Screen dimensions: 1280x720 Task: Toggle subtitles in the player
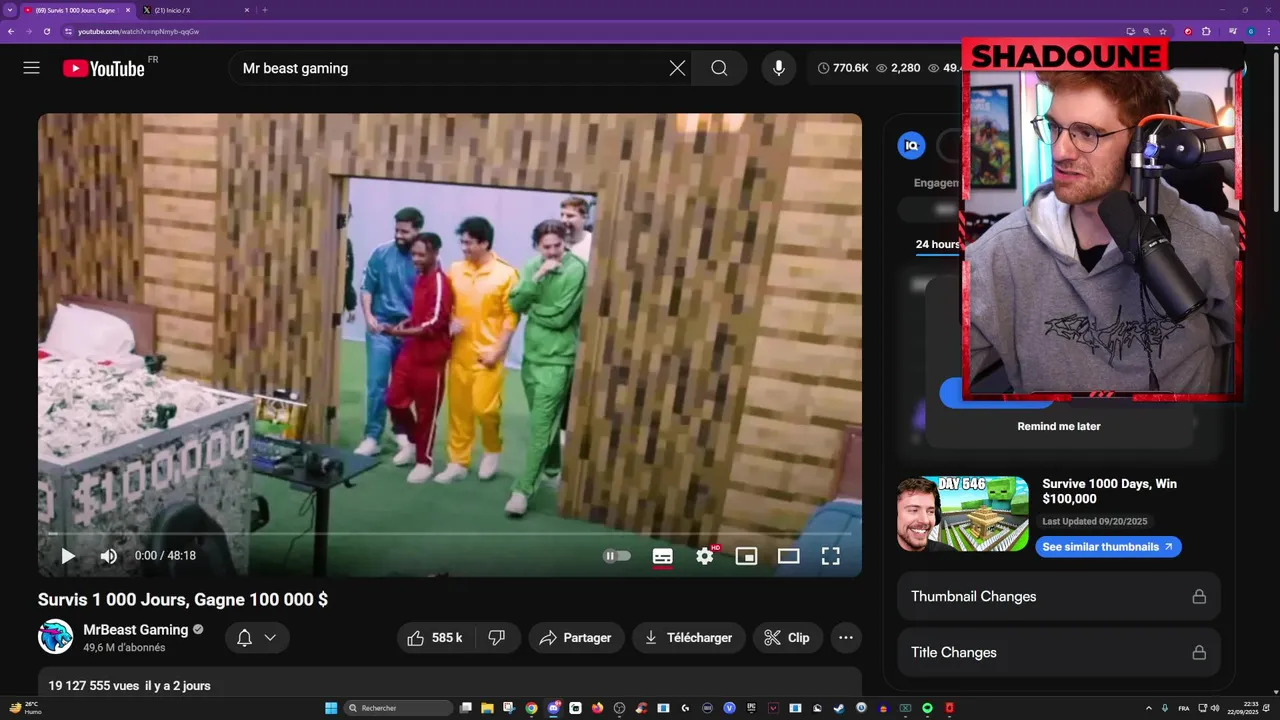pos(662,556)
